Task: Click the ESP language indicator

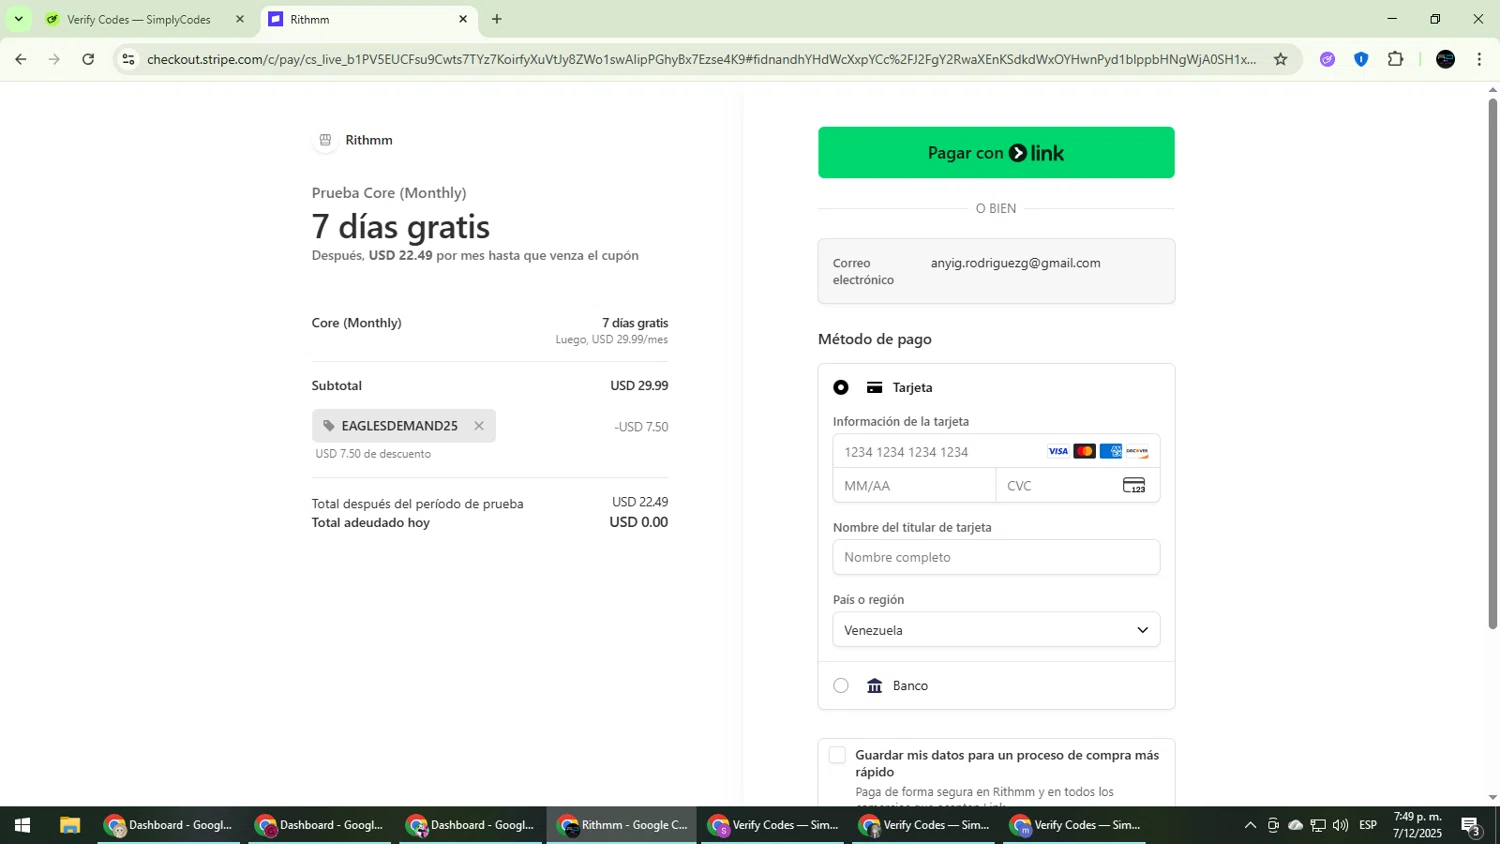Action: (x=1368, y=826)
